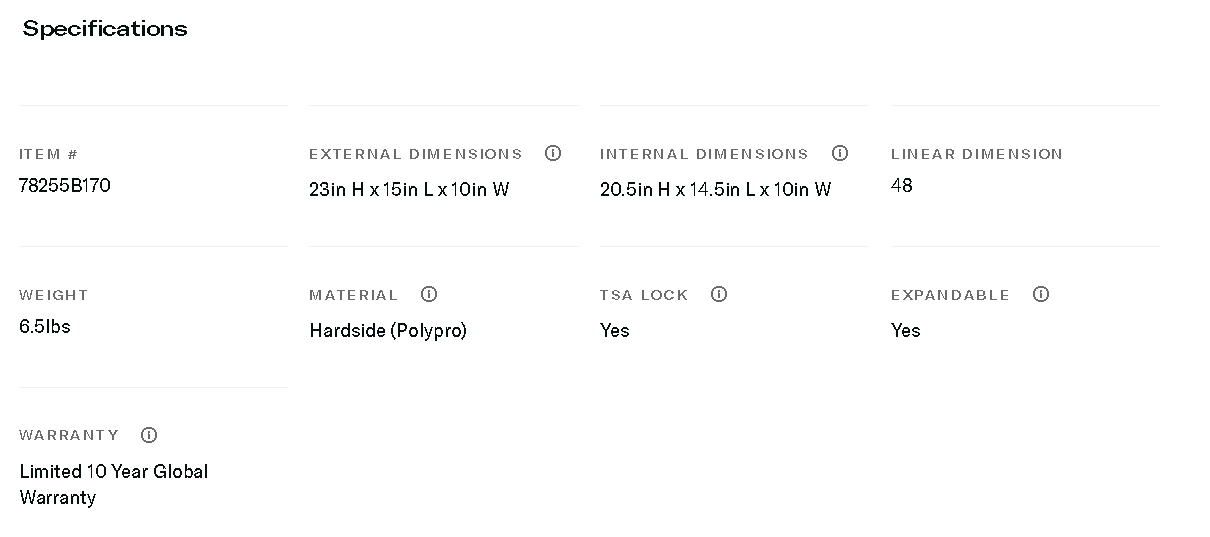The height and width of the screenshot is (537, 1210).
Task: Show the Material info tooltip icon
Action: pyautogui.click(x=429, y=294)
